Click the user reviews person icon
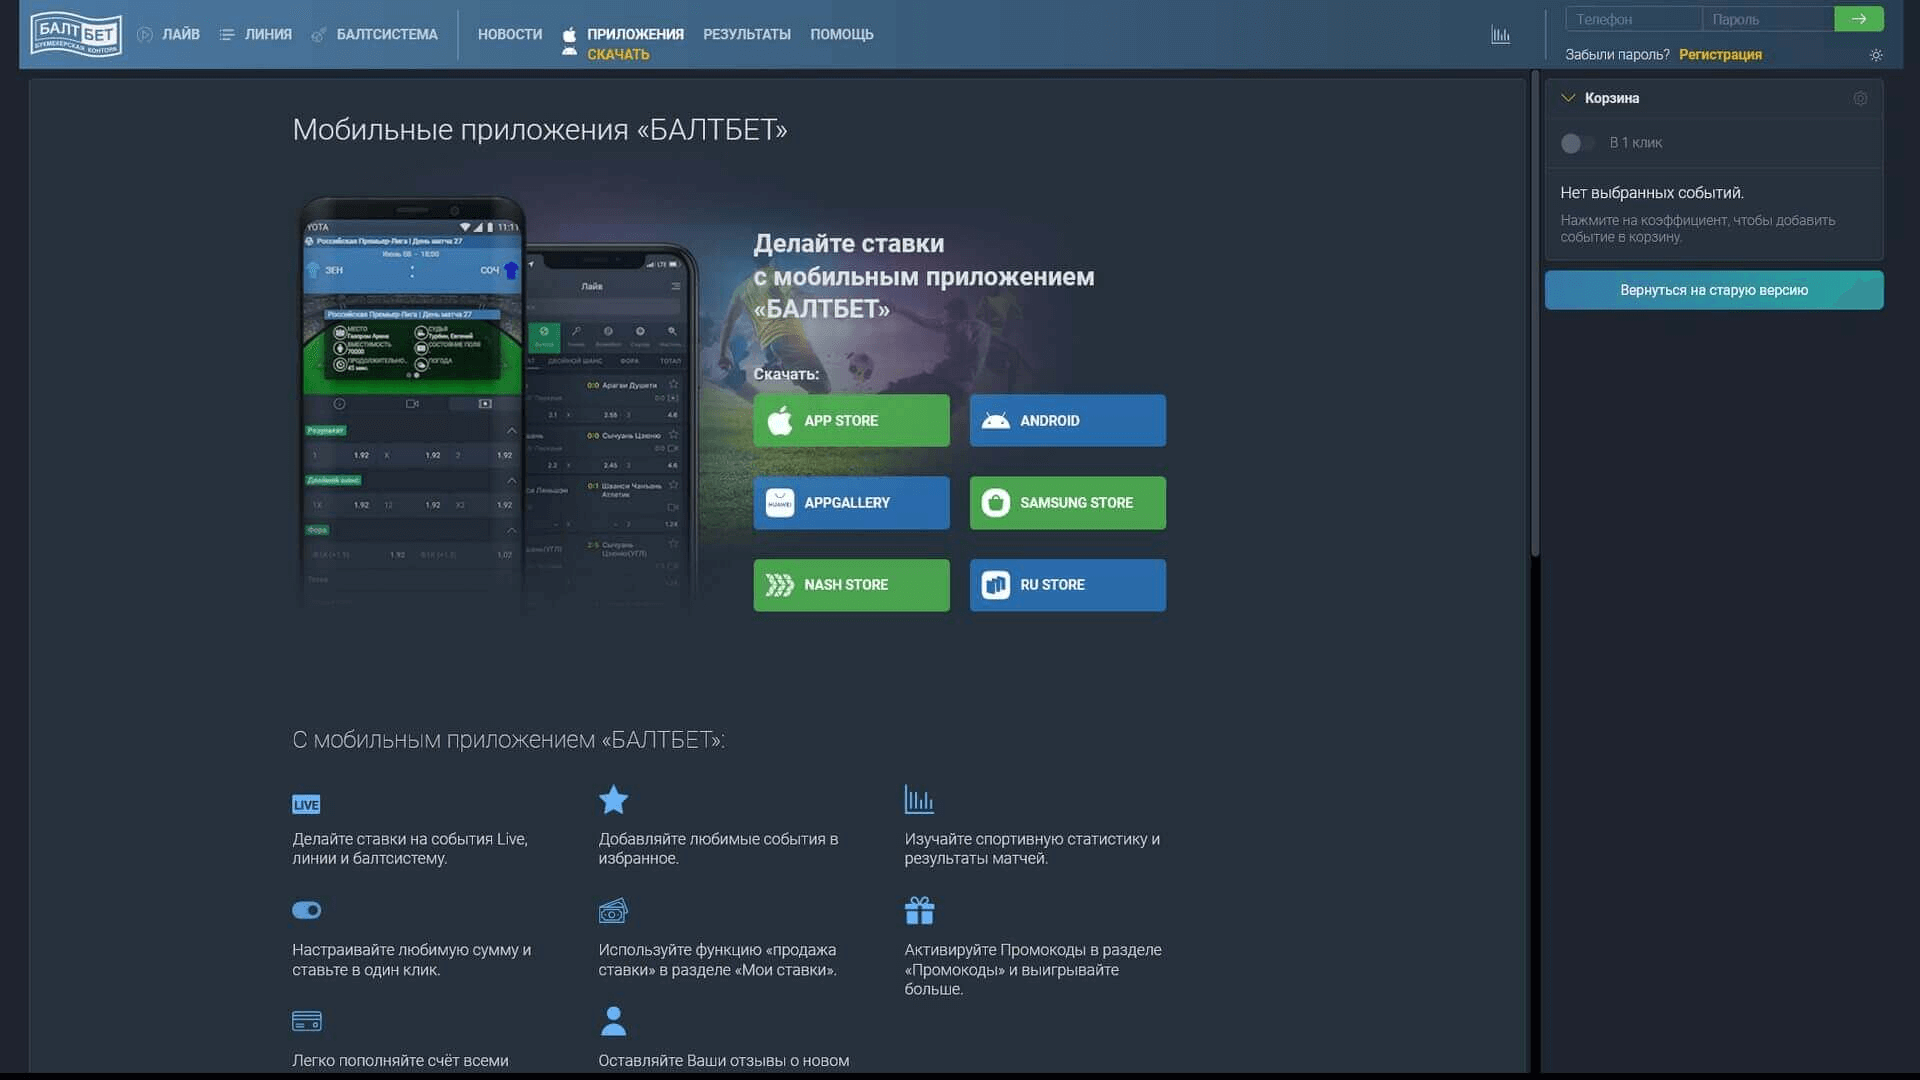Screen dimensions: 1920x1080 613,1021
